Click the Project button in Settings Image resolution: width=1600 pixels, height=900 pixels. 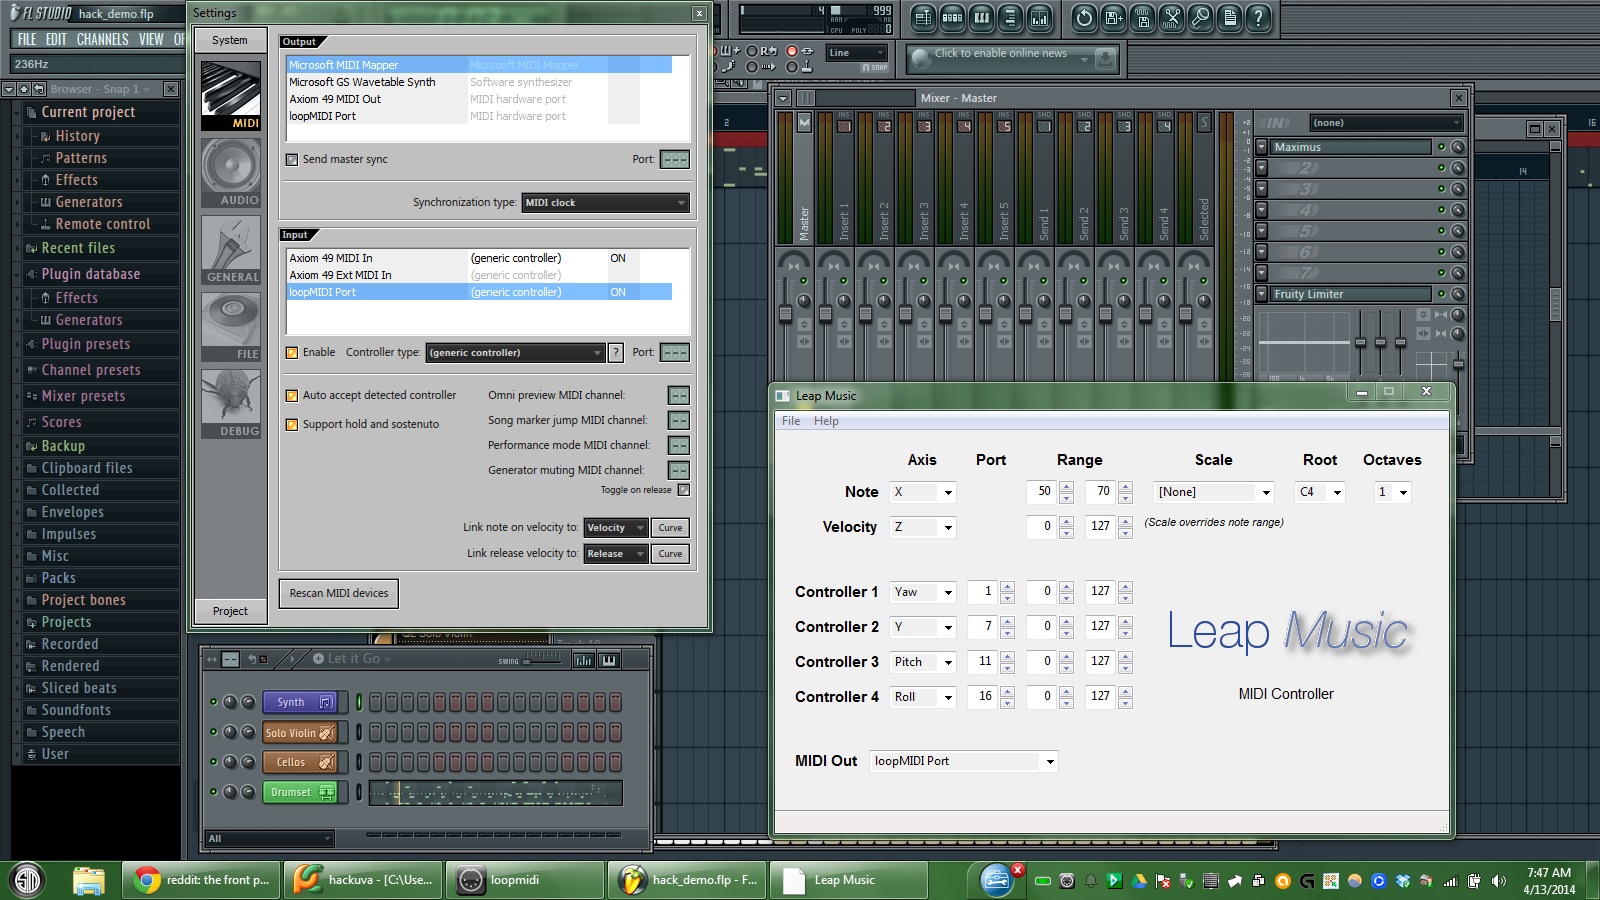pos(230,611)
